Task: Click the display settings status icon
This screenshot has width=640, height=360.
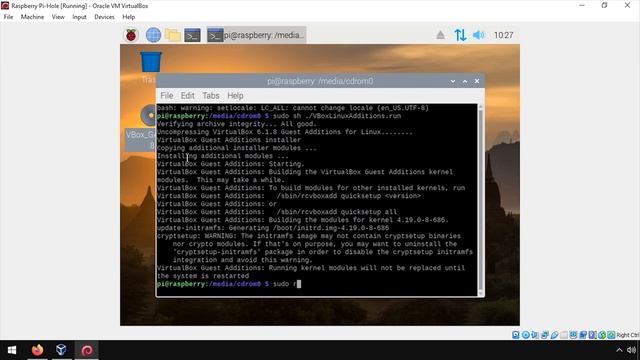Action: pyautogui.click(x=573, y=335)
